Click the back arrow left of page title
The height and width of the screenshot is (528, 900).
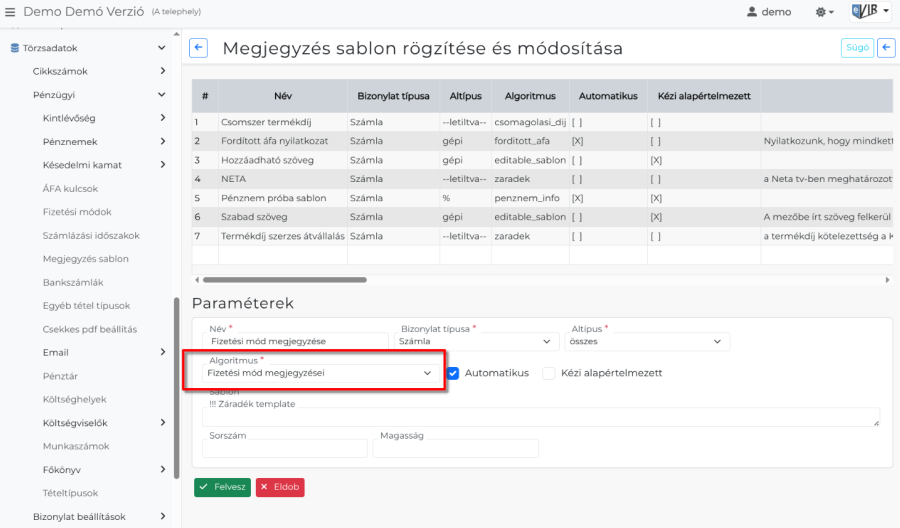pyautogui.click(x=198, y=48)
